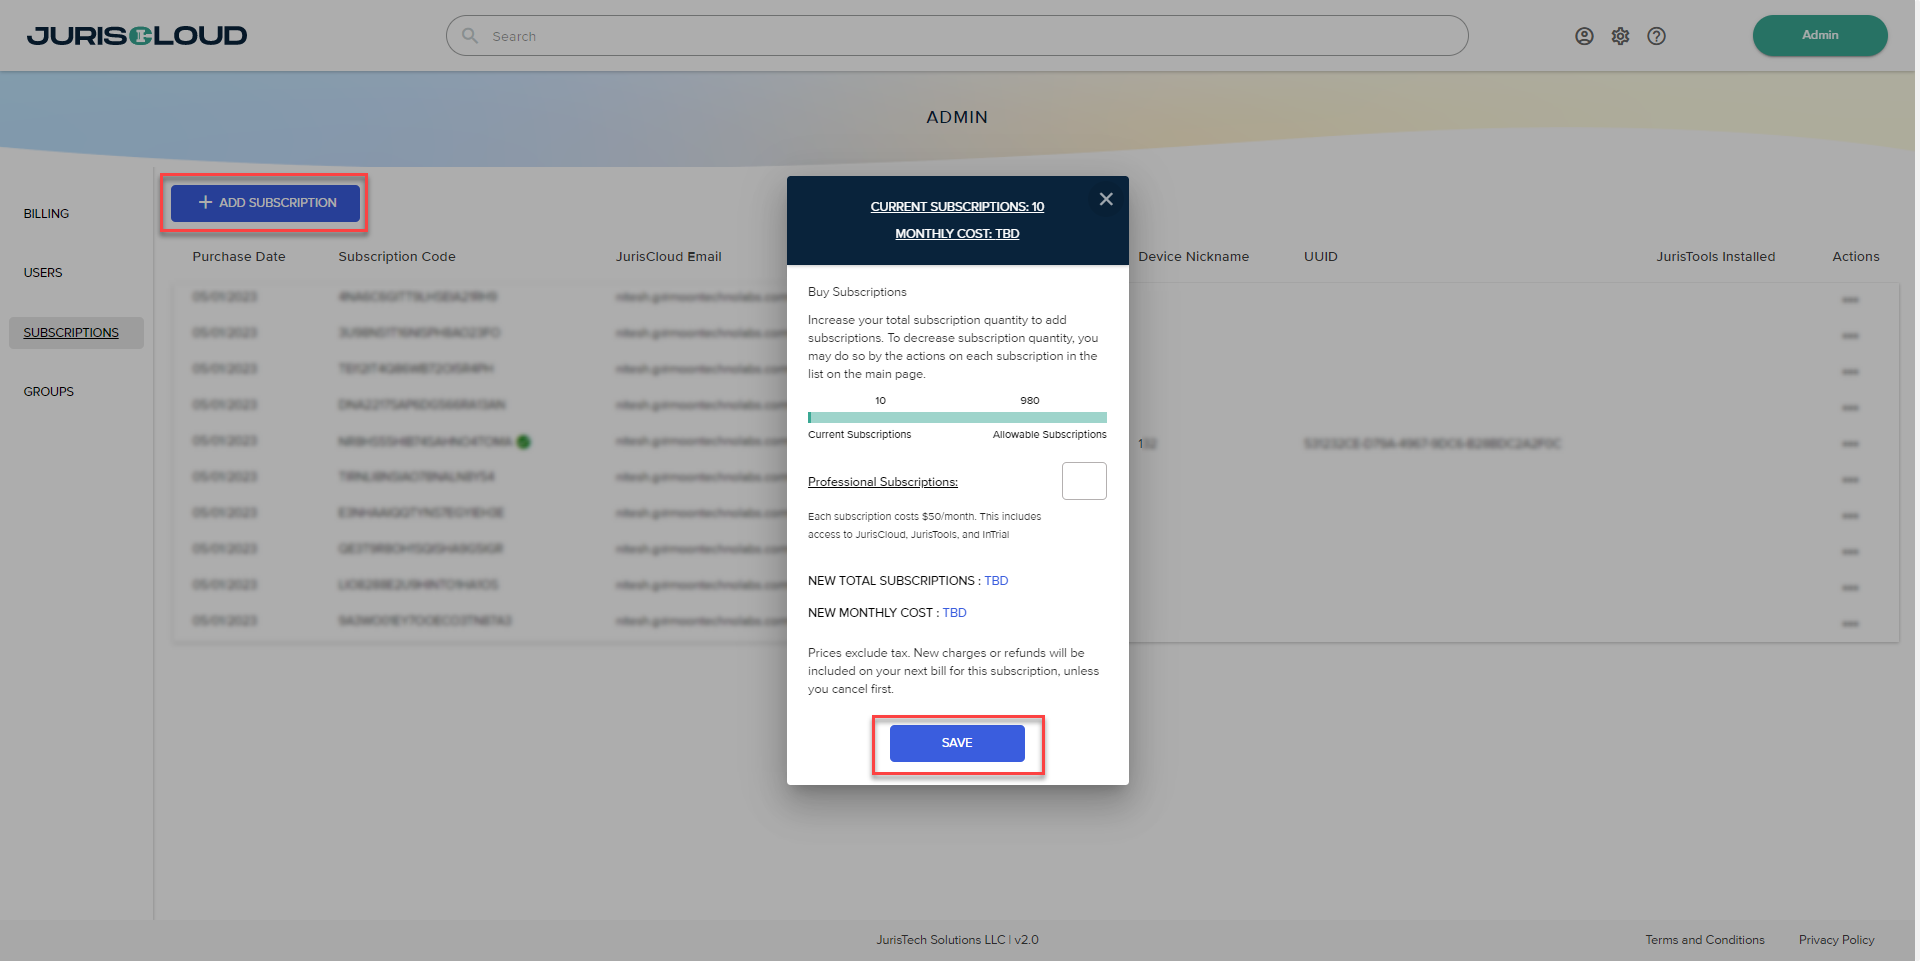Click the green status dot in subscription row
Viewport: 1920px width, 961px height.
tap(524, 441)
